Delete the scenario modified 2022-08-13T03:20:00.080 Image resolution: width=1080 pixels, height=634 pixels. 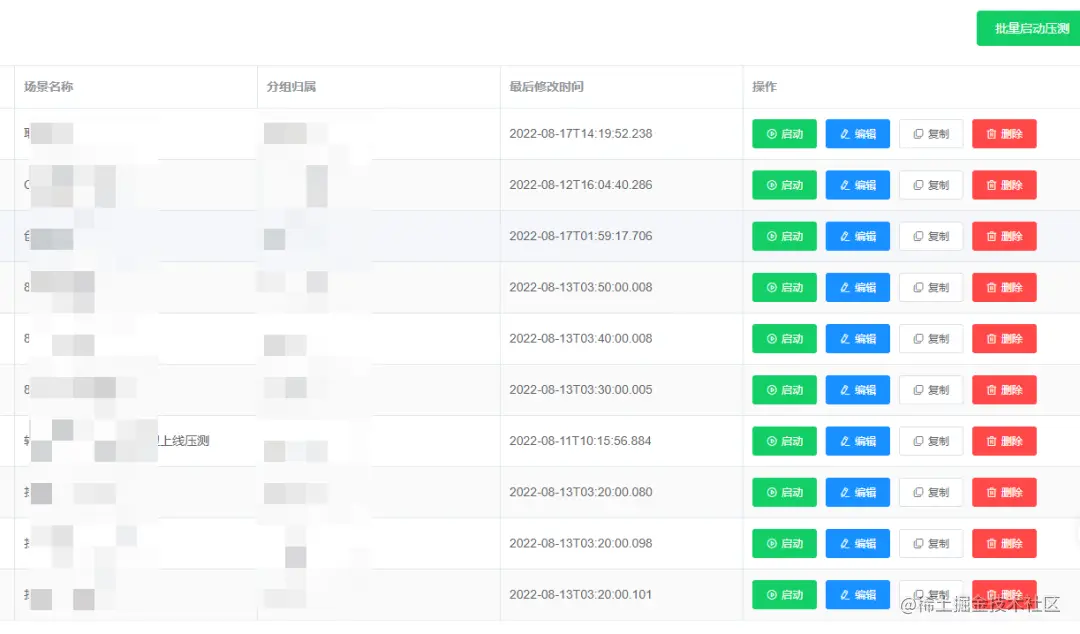(x=1004, y=492)
